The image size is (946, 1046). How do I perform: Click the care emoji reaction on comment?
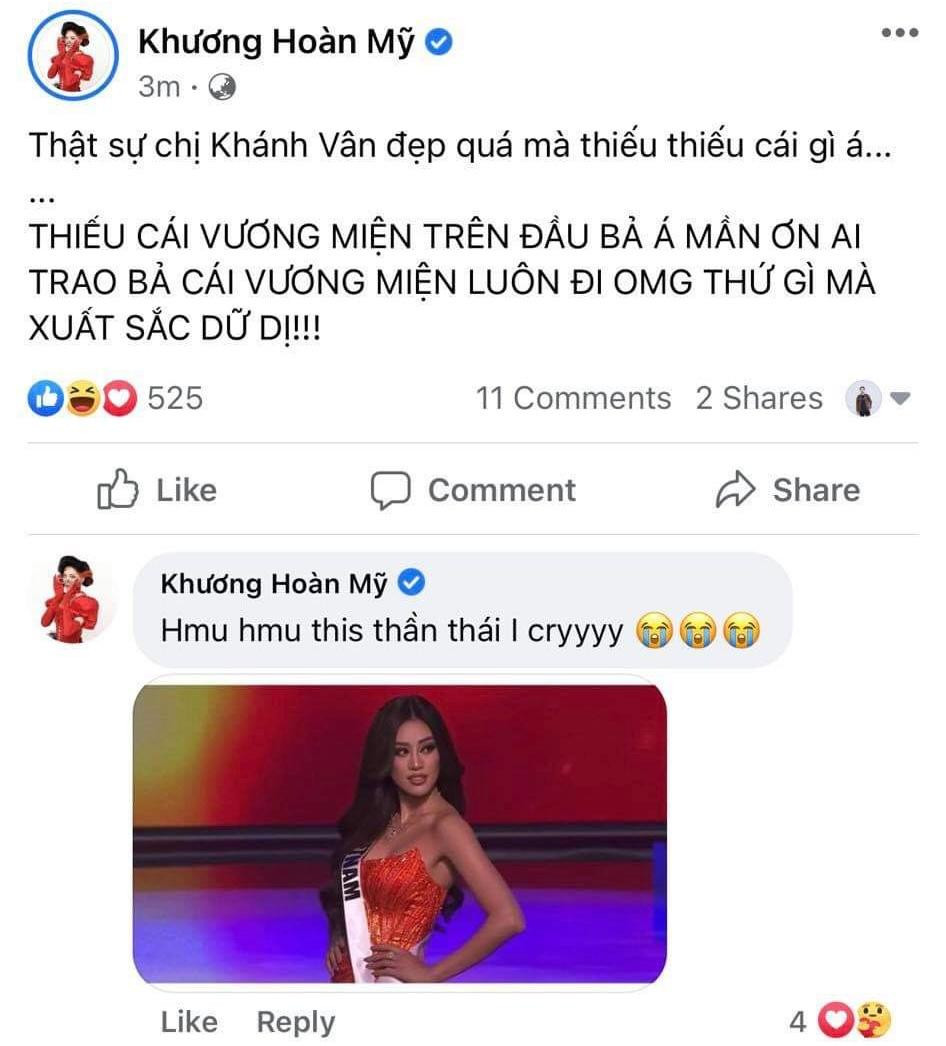click(x=873, y=1019)
